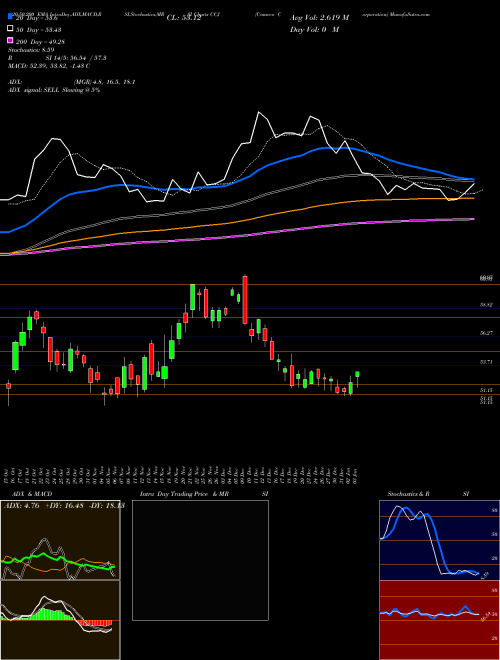
Task: Click the 53.71 price axis label
Action: 486,362
